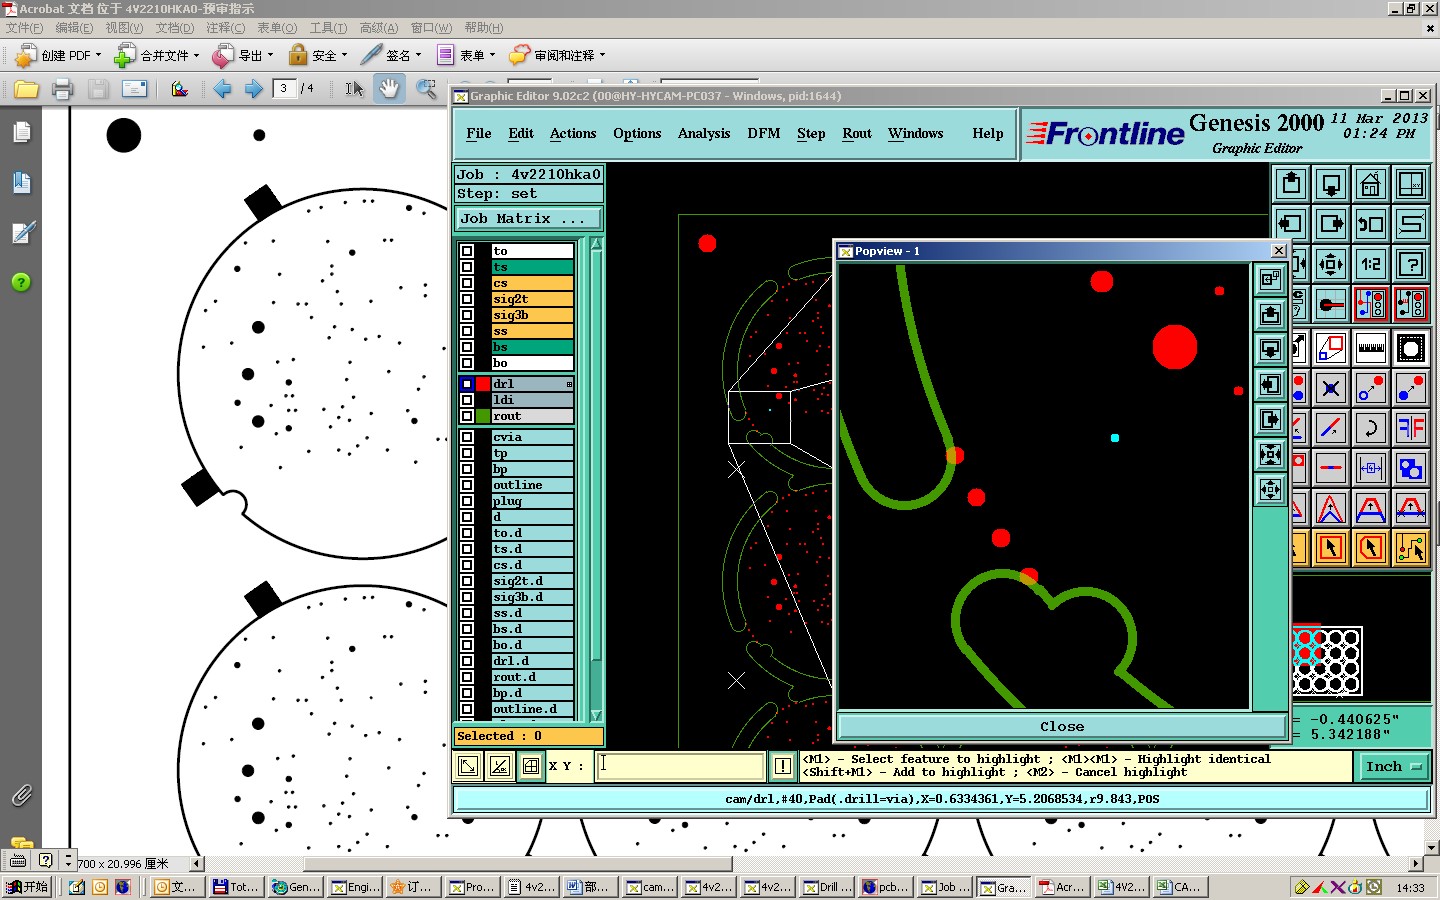
Task: Click the 1:2 zoom scale icon
Action: point(1371,264)
